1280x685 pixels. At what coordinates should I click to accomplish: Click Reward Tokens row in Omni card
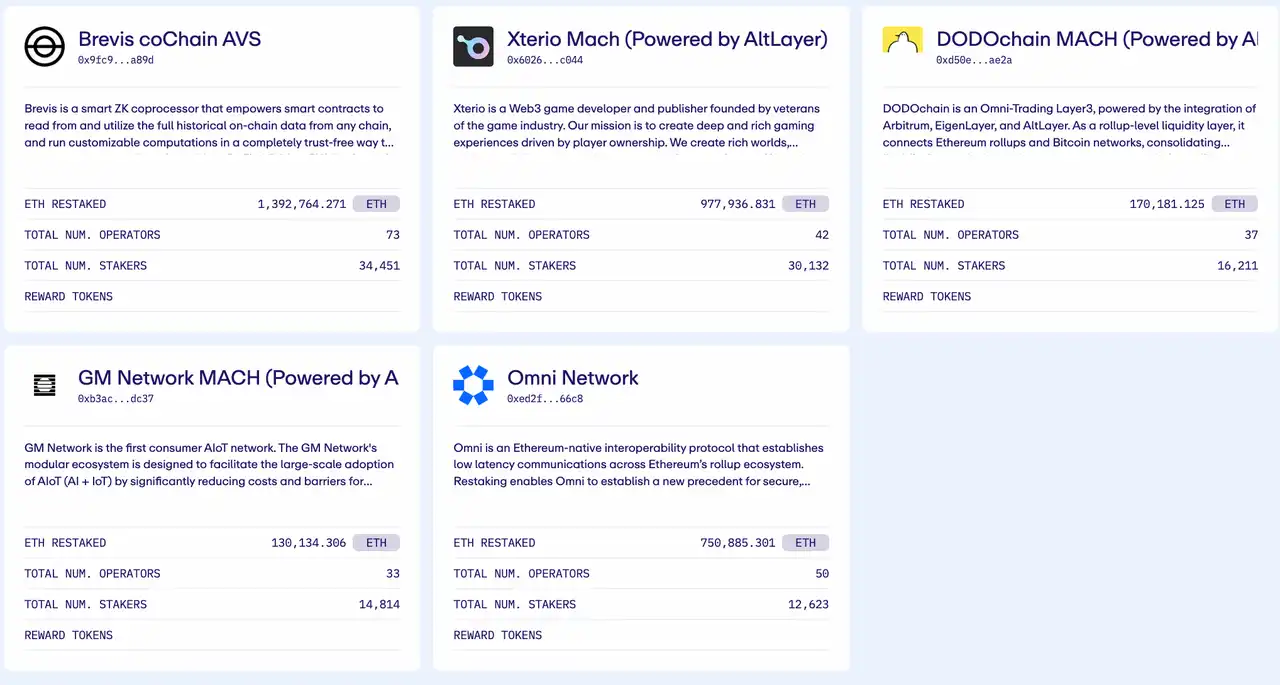point(640,635)
